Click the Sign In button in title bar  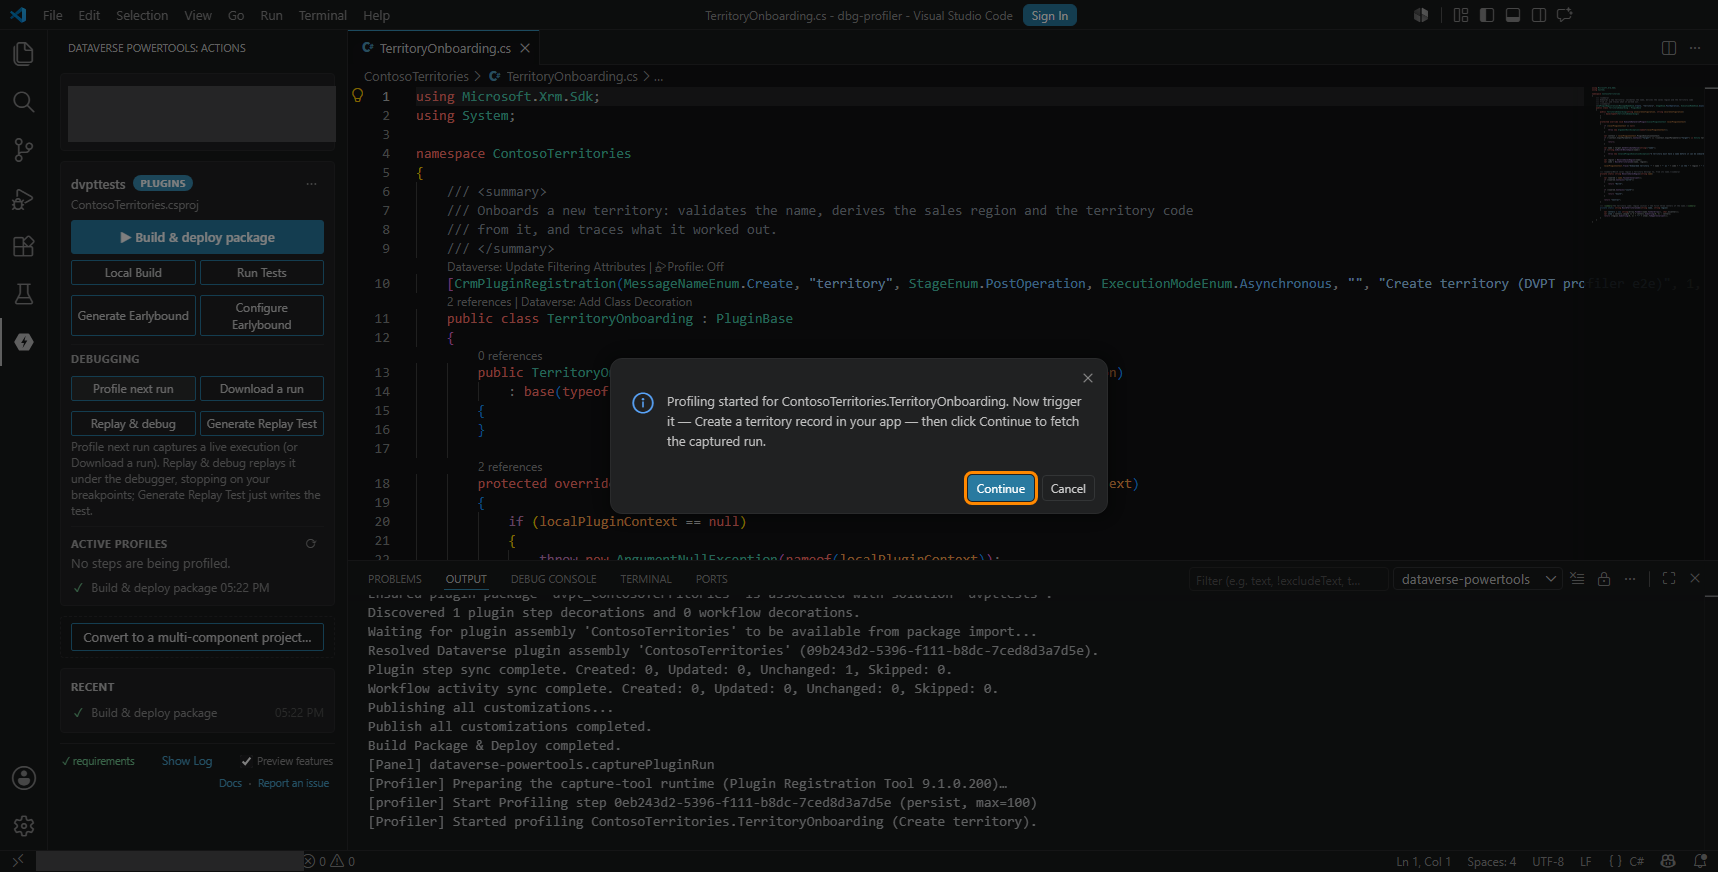[x=1049, y=15]
